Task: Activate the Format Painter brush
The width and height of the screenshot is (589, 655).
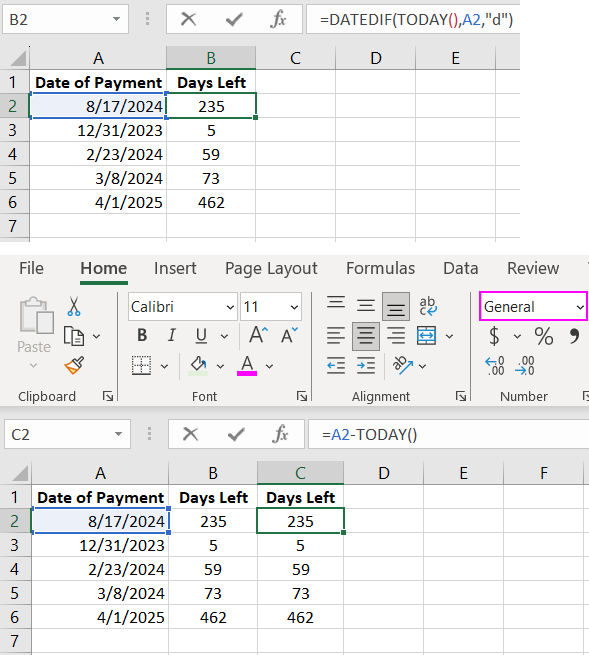Action: 74,365
